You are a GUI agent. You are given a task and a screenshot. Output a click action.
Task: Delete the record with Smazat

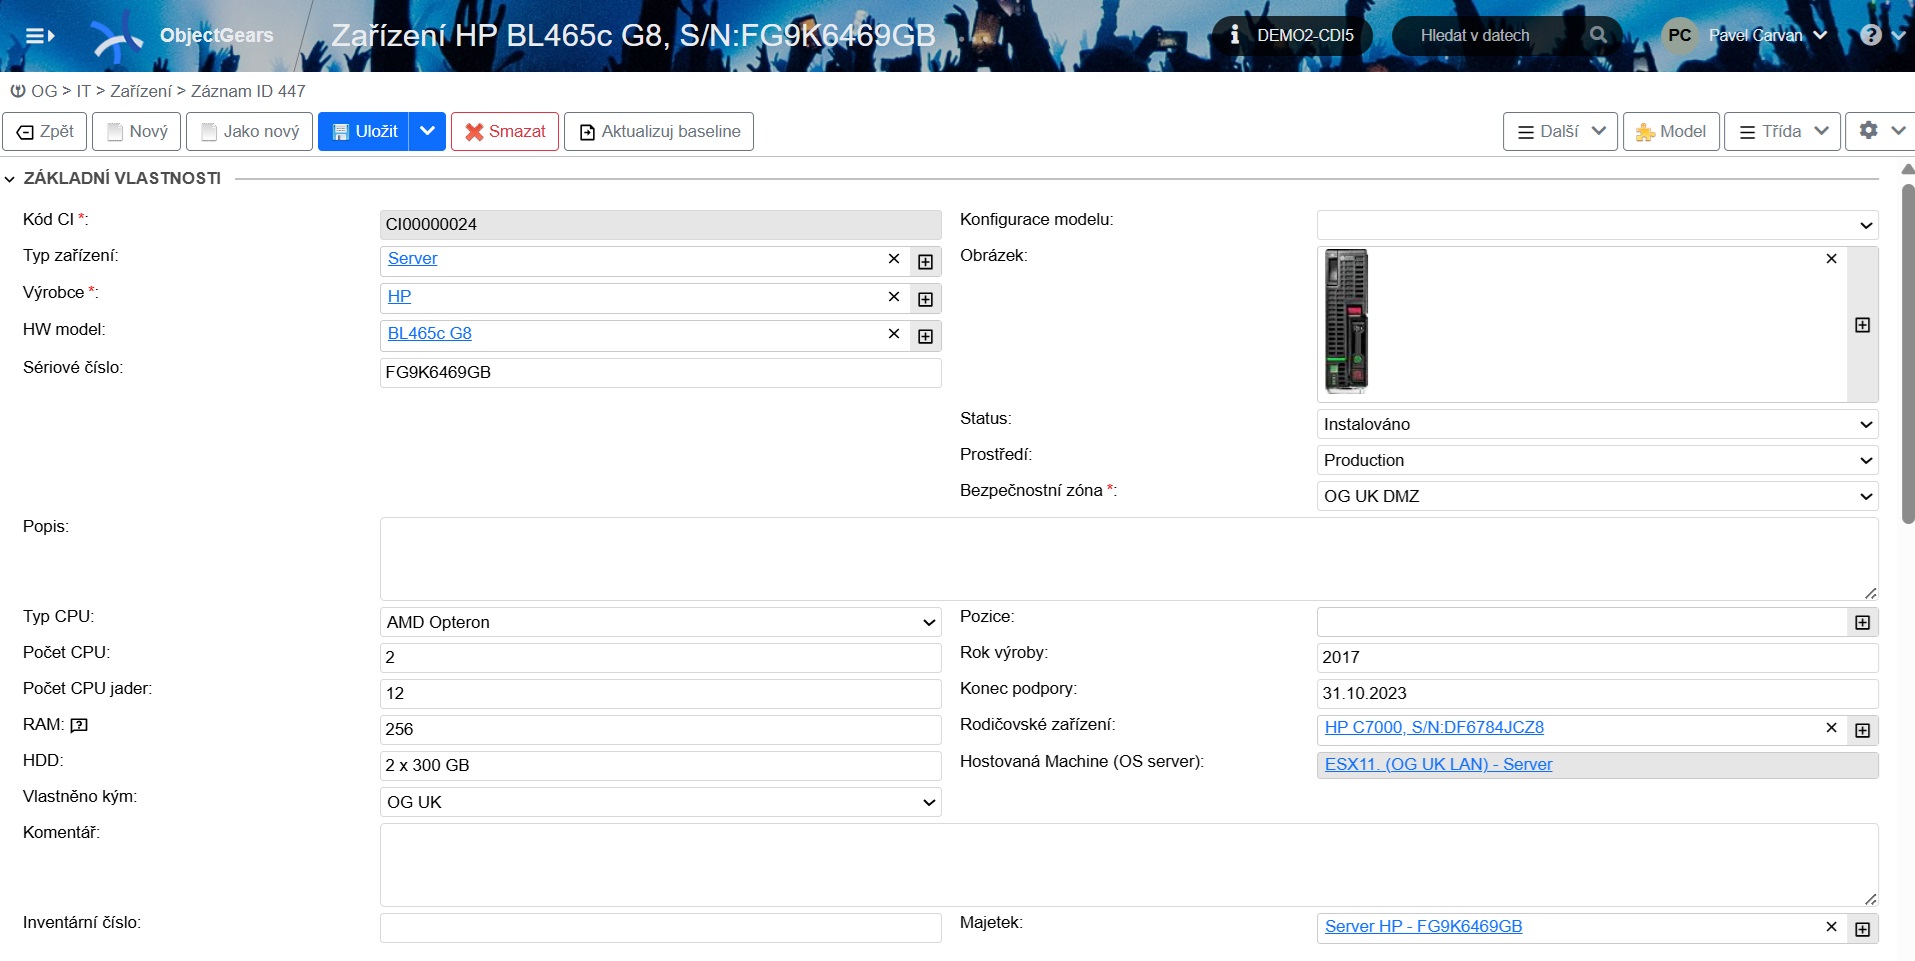point(505,131)
